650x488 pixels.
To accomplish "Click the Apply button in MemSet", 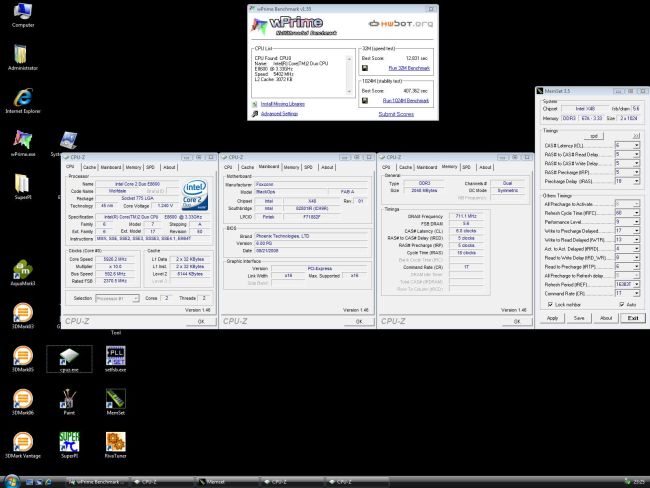I will click(552, 318).
